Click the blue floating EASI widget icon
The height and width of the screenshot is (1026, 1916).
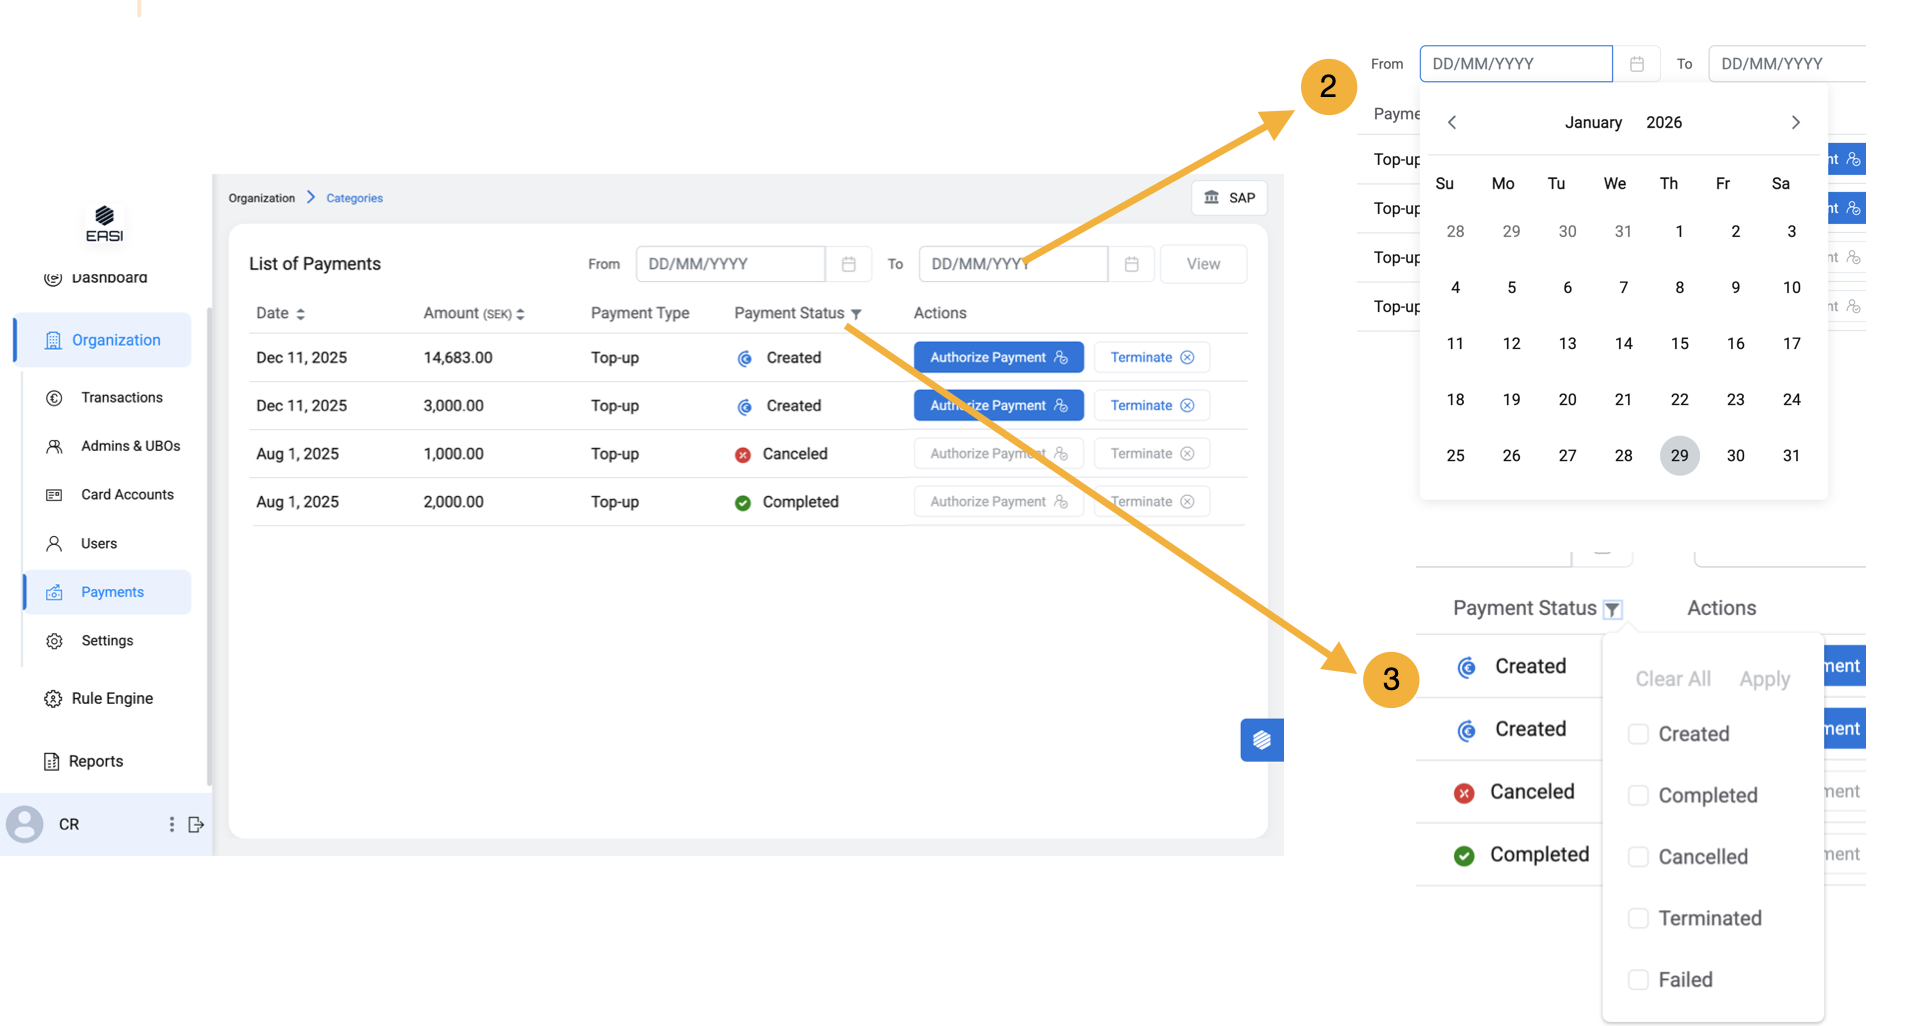[x=1261, y=740]
